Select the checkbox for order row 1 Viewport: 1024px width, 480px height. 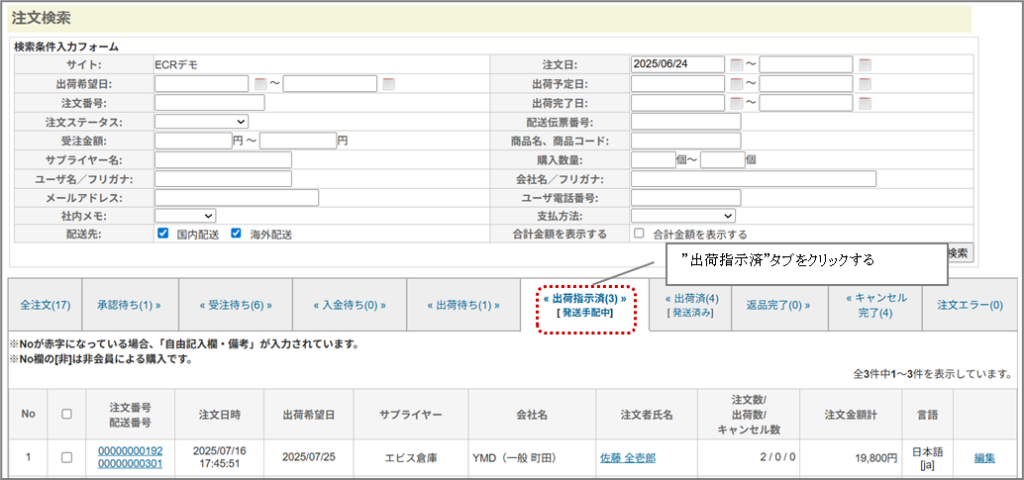click(x=67, y=458)
